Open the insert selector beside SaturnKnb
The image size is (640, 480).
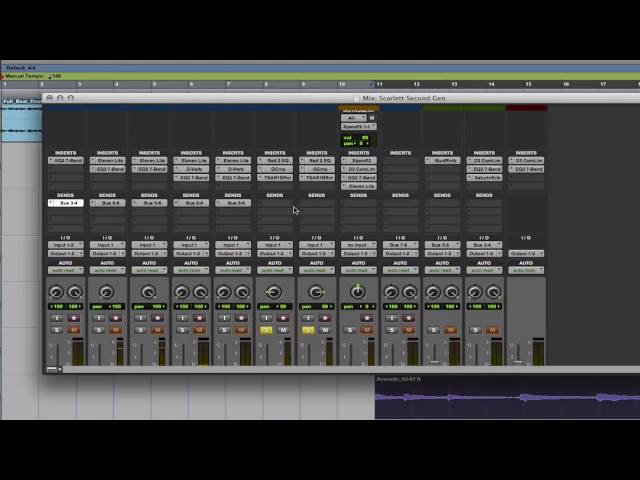pyautogui.click(x=470, y=178)
